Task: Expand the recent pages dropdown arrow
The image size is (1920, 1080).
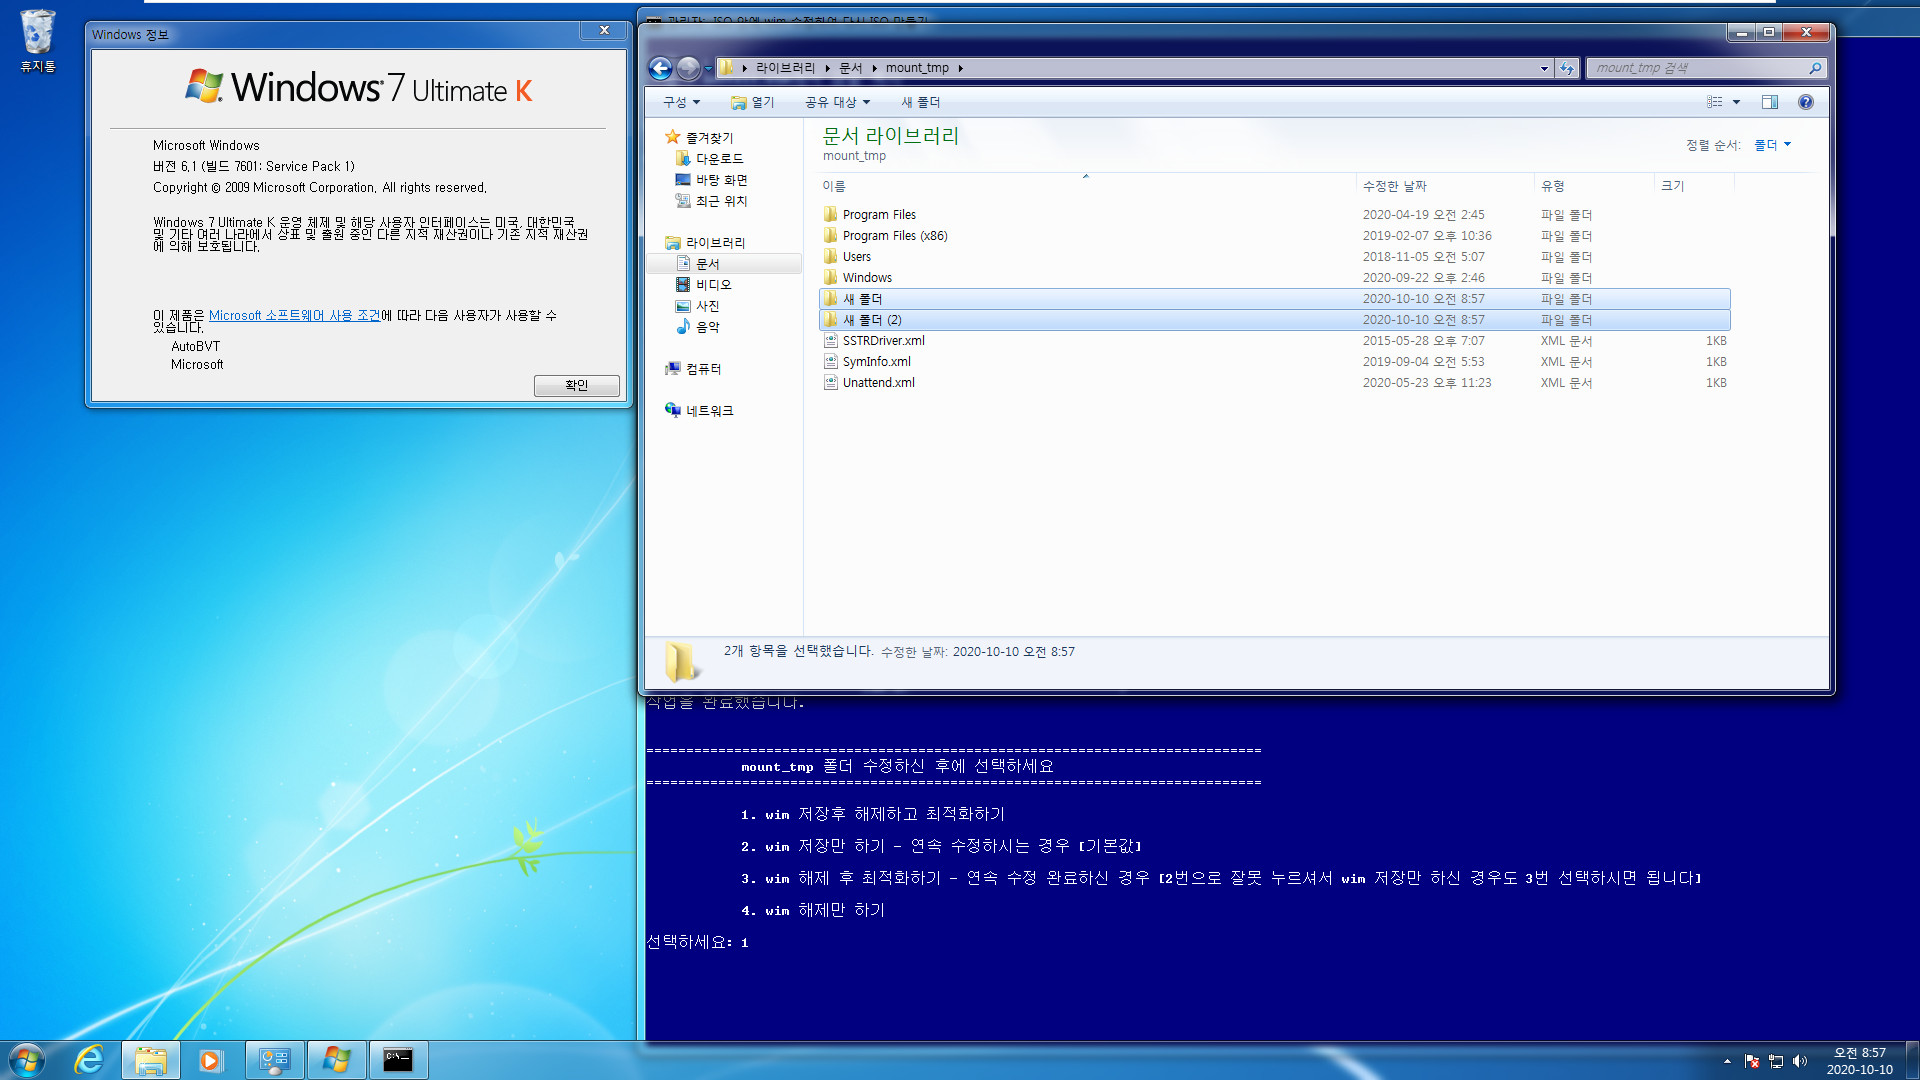Action: click(708, 68)
